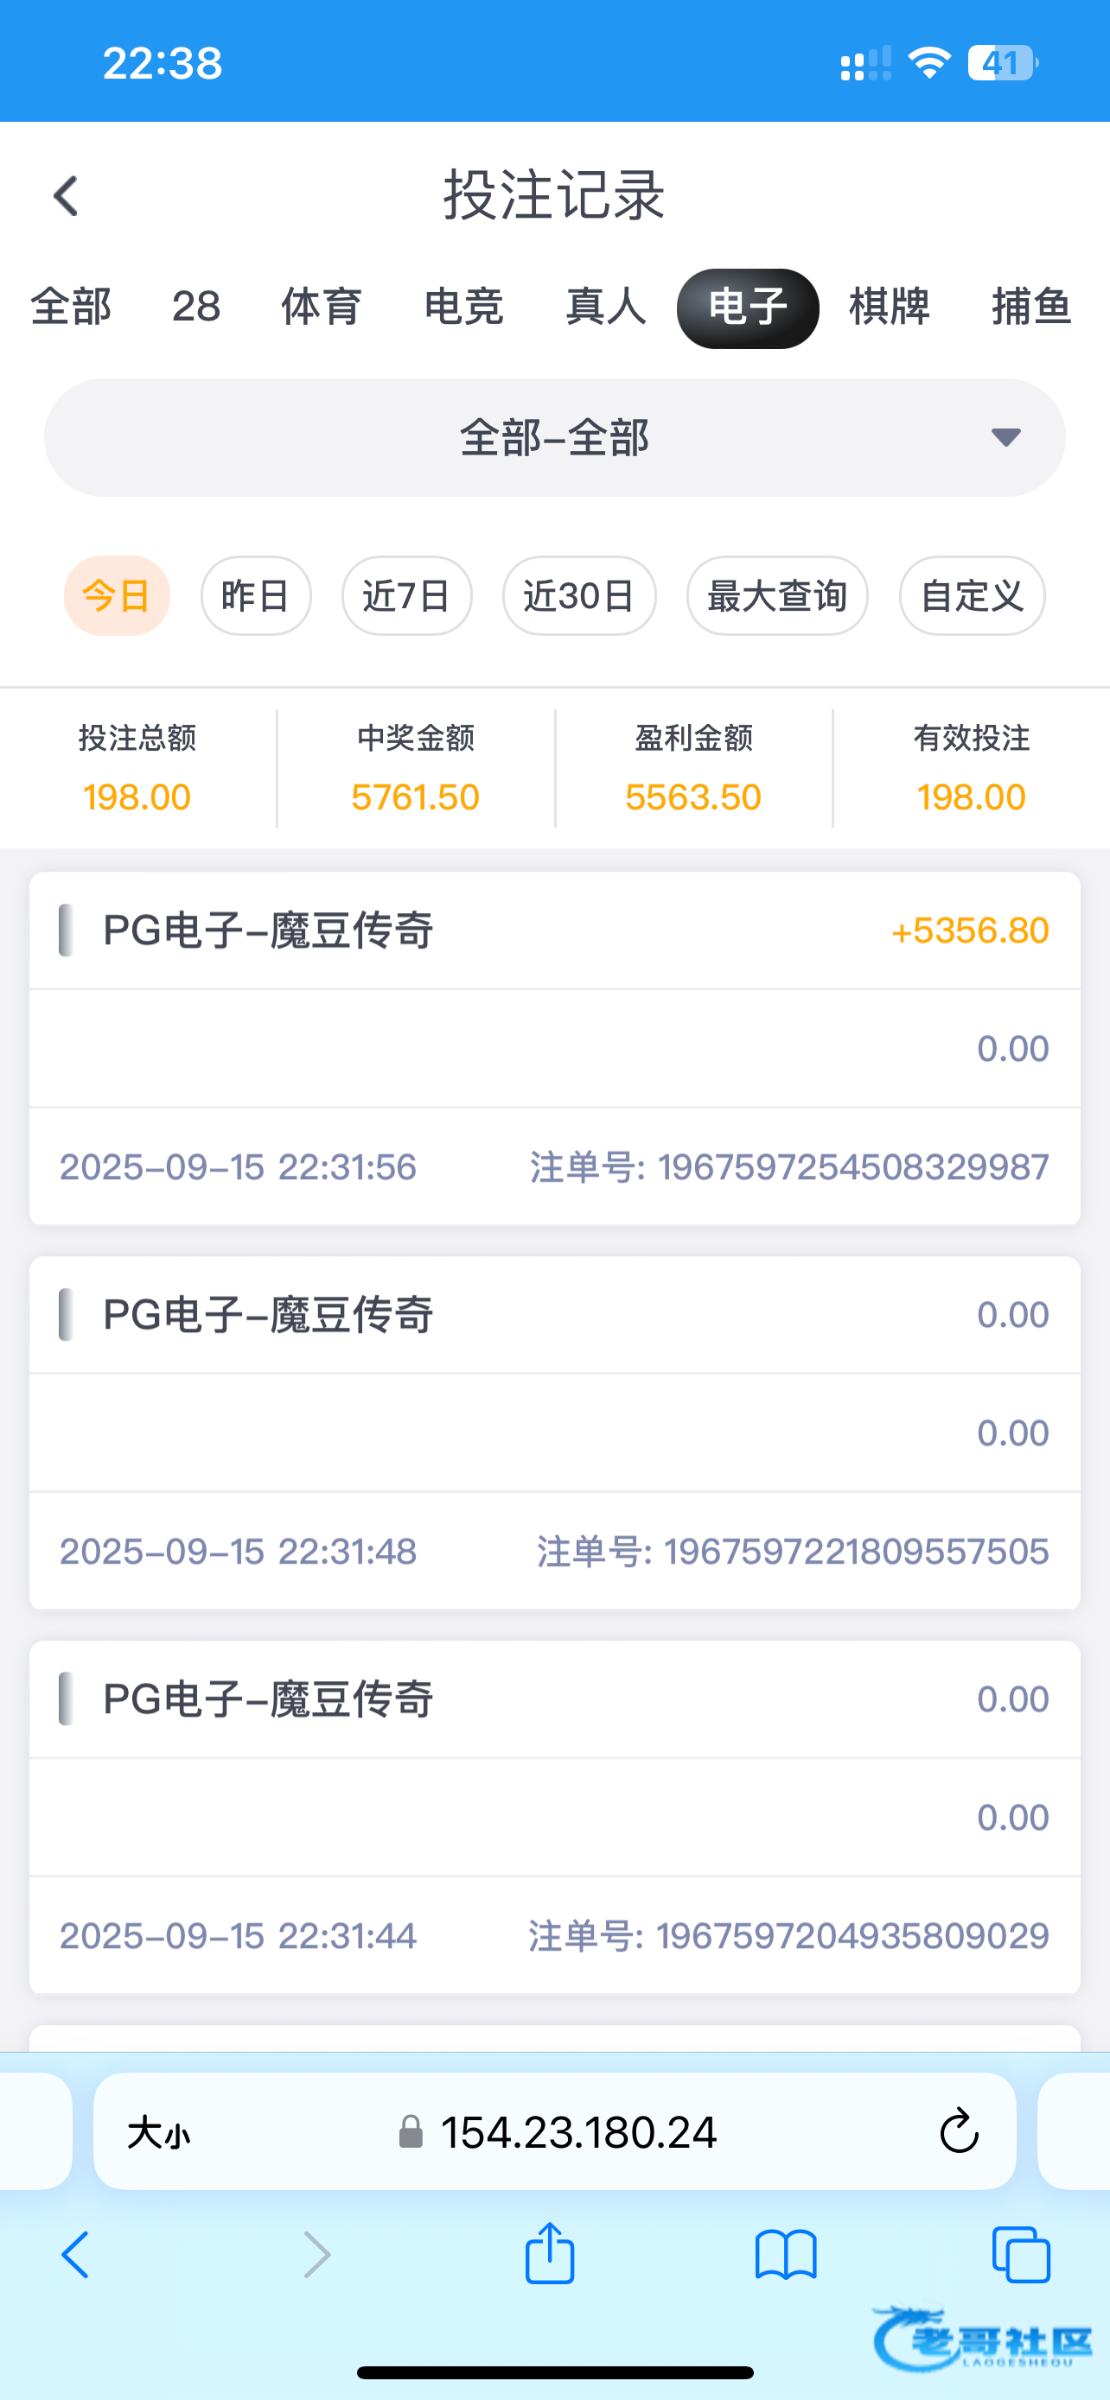Switch to the 体育 tab
The image size is (1110, 2400).
click(x=321, y=307)
